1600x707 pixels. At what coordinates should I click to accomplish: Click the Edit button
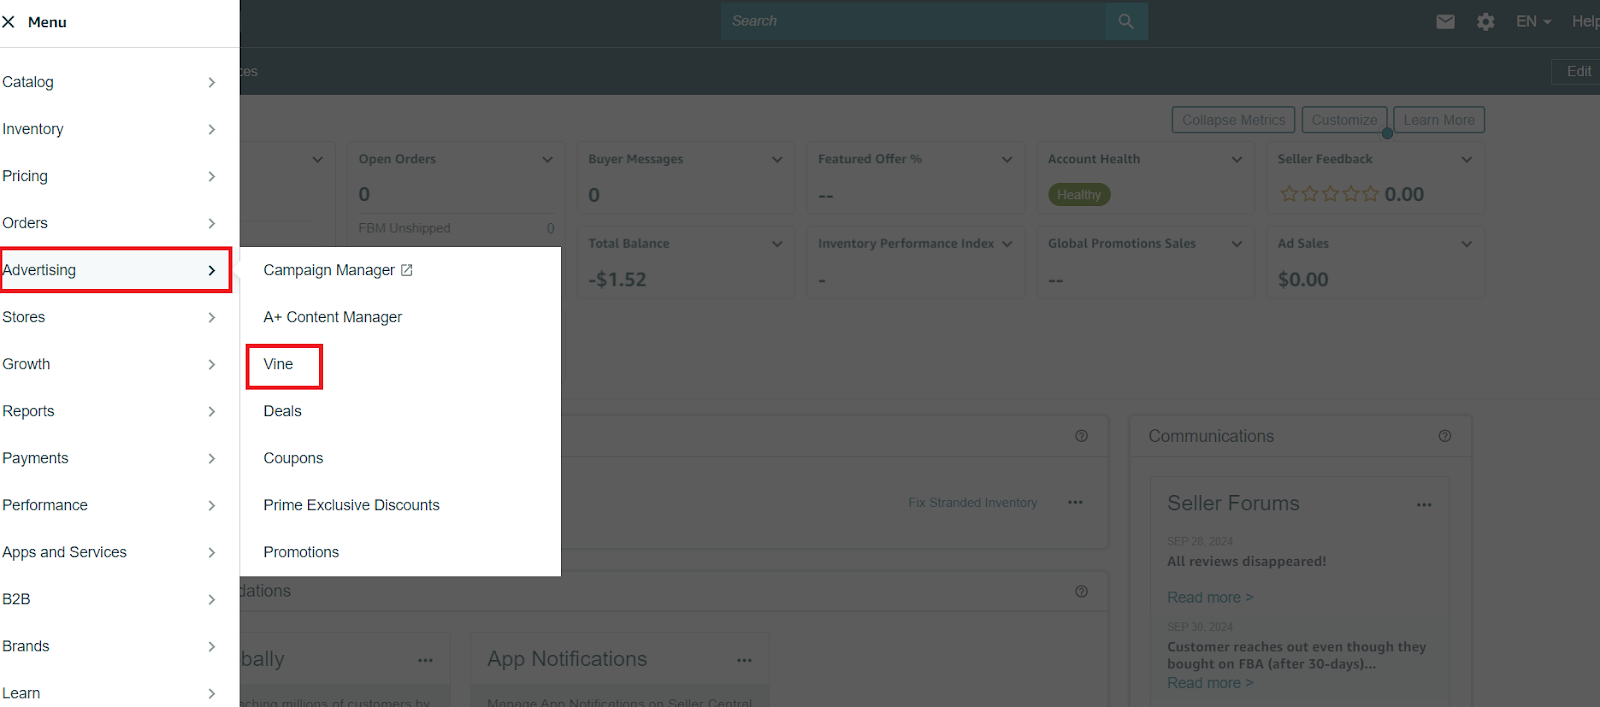1577,71
